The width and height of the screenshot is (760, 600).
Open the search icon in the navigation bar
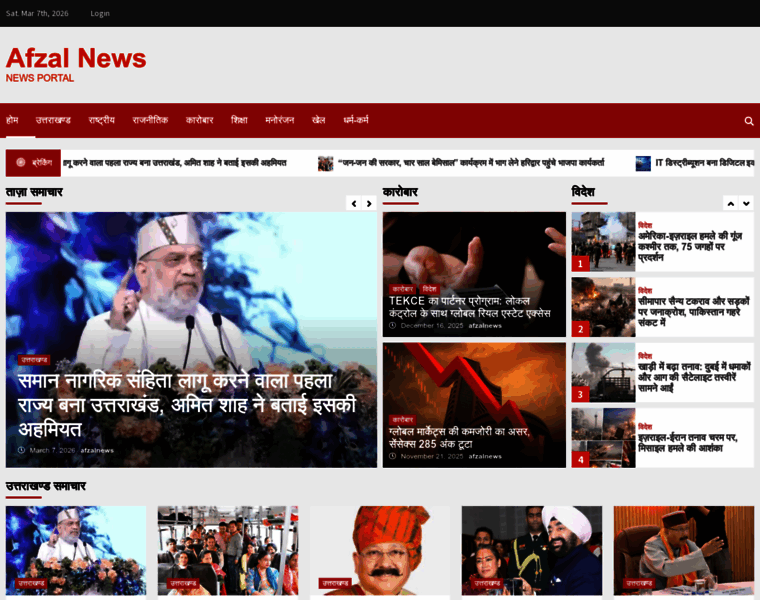coord(748,121)
